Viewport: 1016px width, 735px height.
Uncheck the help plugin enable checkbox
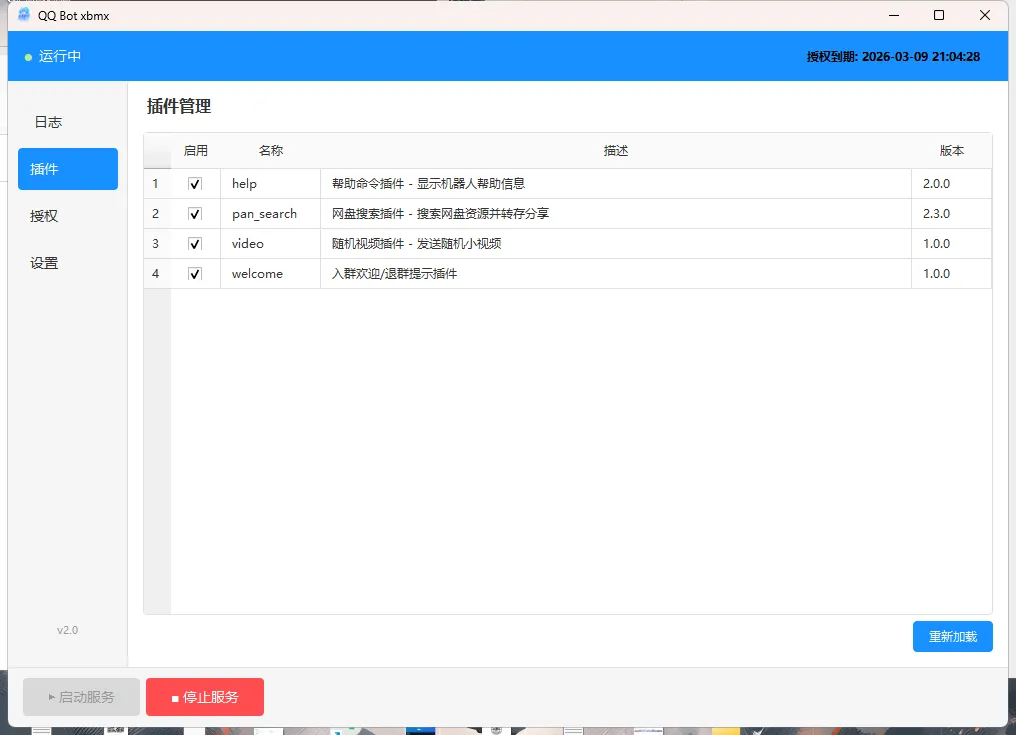196,183
